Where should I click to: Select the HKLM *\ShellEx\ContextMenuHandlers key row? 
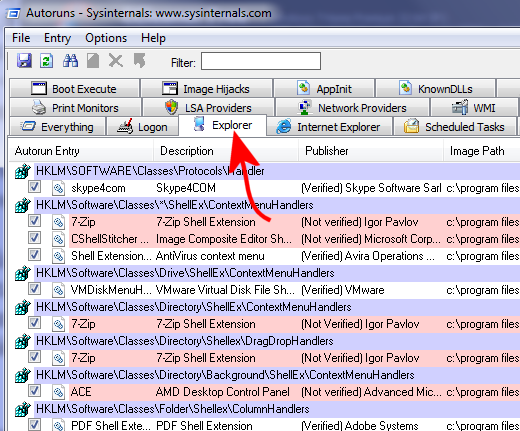[277, 205]
